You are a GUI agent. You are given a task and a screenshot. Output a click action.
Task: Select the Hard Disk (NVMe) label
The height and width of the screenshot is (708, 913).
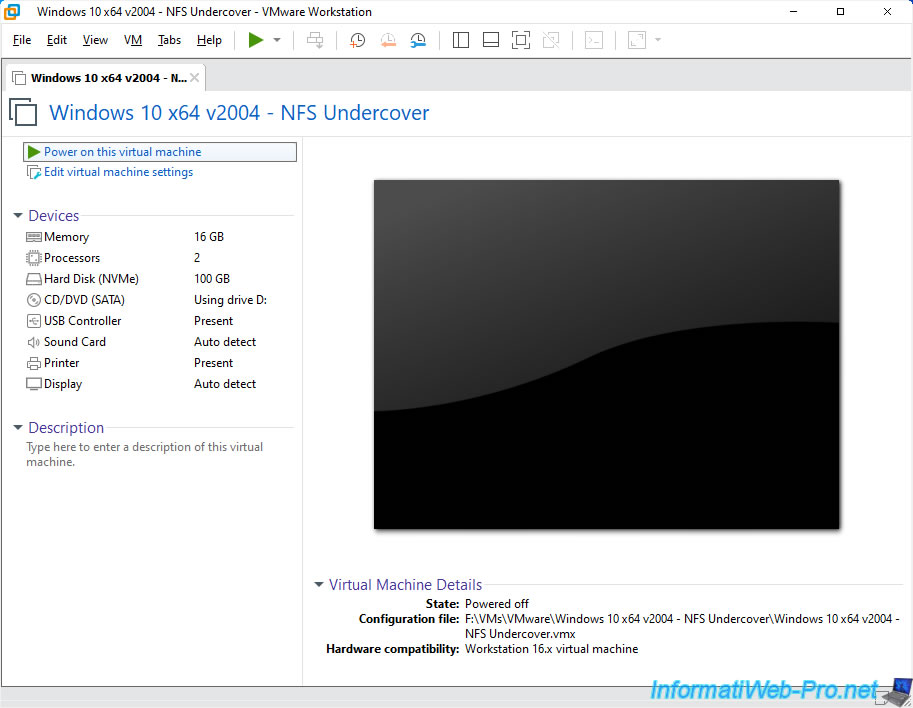click(x=91, y=279)
